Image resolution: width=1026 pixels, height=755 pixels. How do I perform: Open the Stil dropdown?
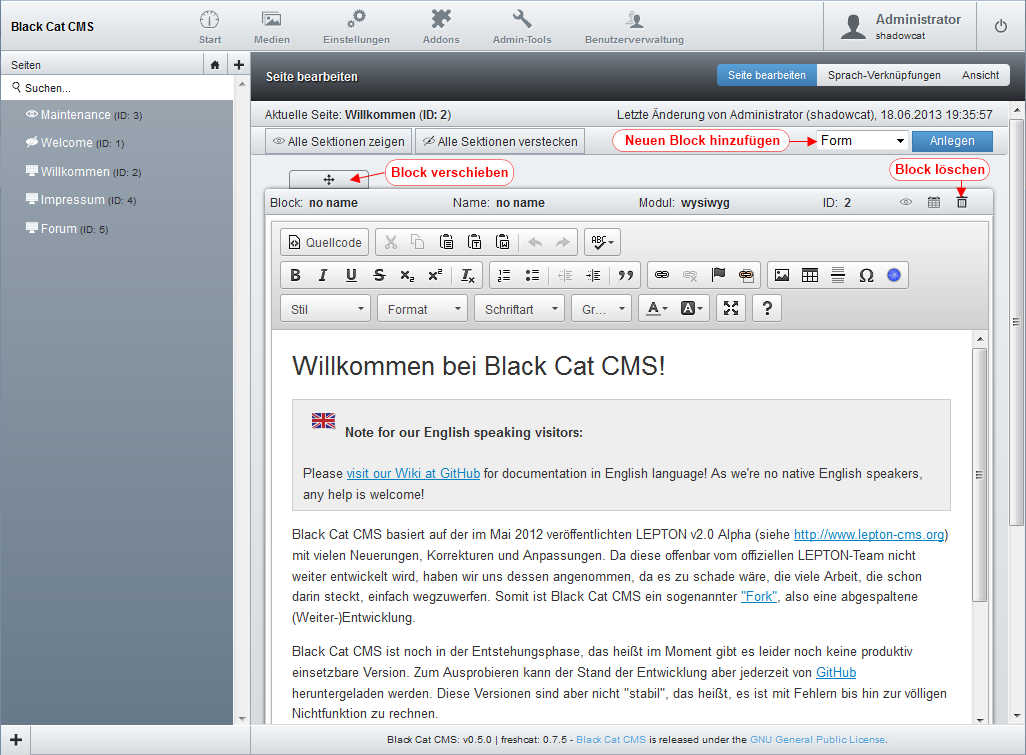coord(325,309)
